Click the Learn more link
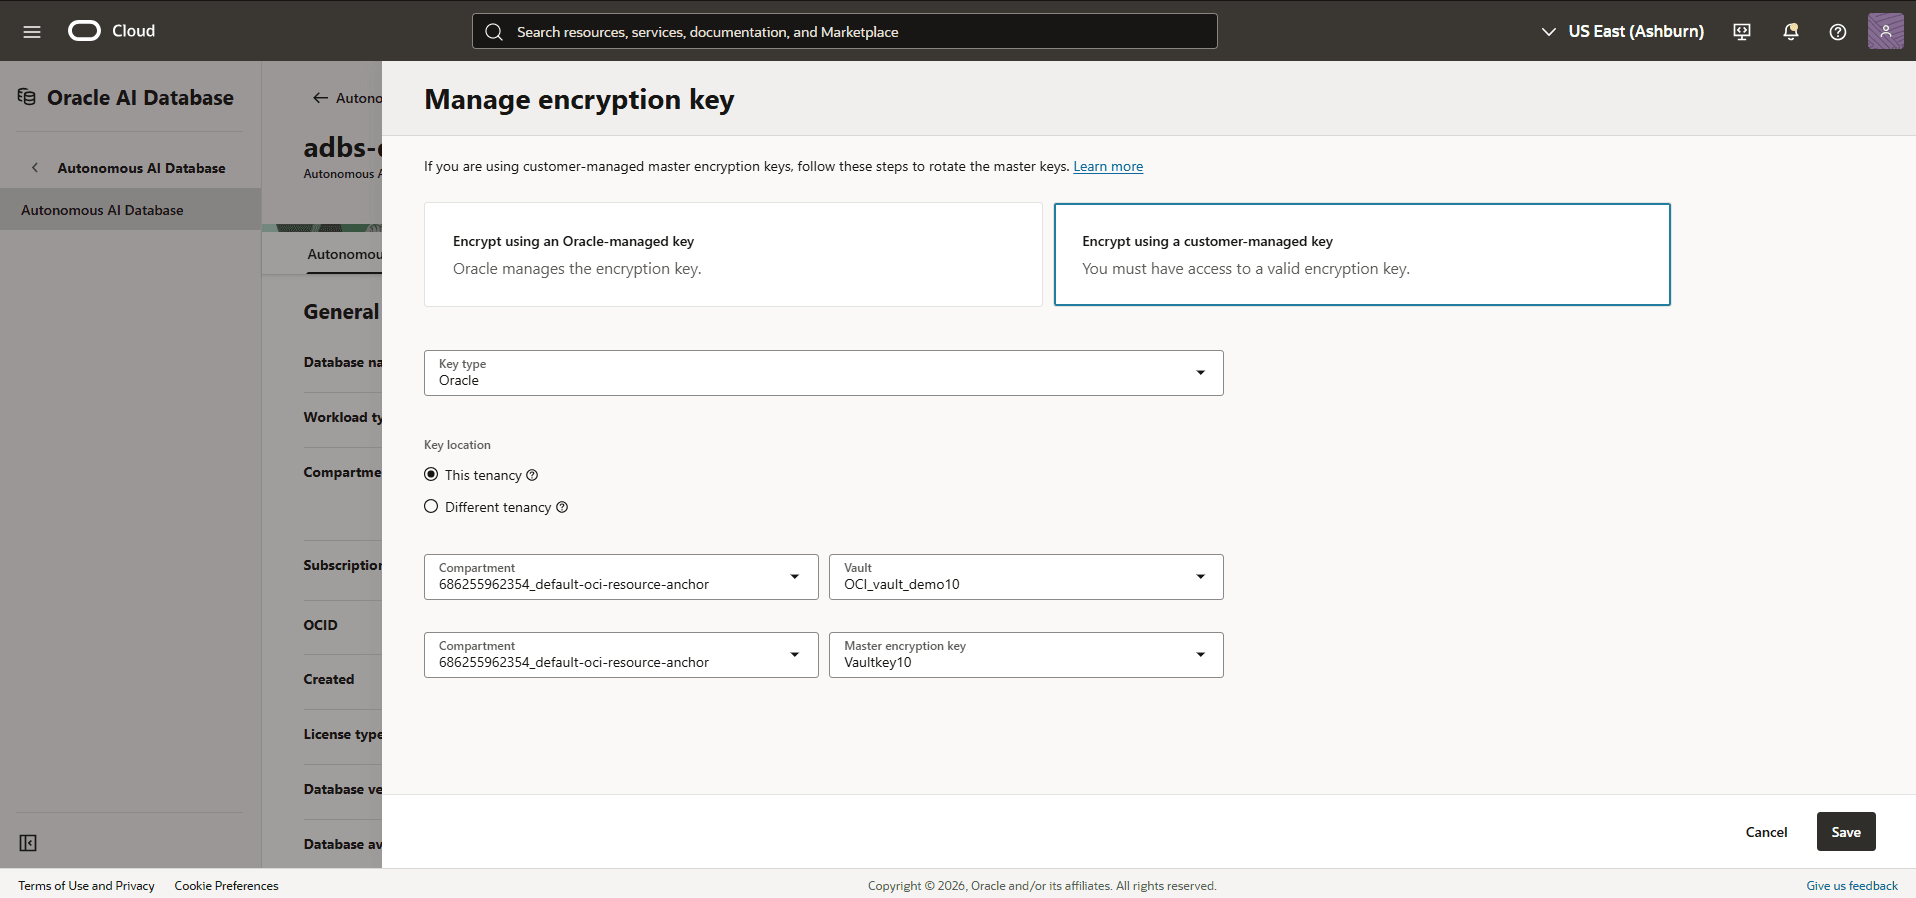Viewport: 1916px width, 898px height. pos(1108,167)
